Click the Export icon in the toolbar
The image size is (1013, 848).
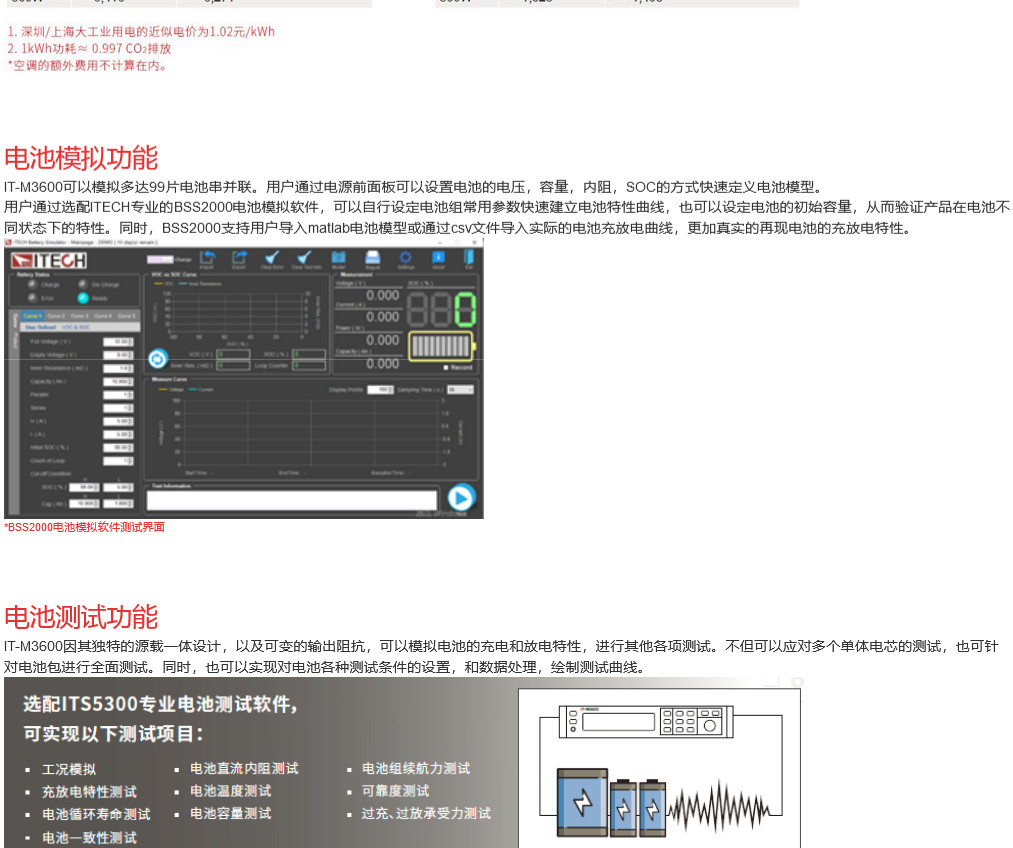click(x=239, y=258)
